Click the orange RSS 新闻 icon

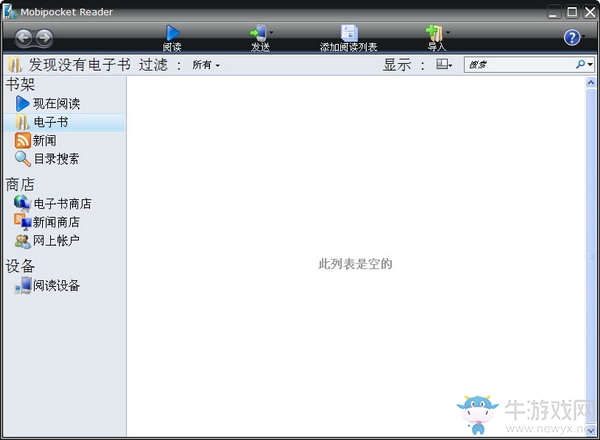23,140
